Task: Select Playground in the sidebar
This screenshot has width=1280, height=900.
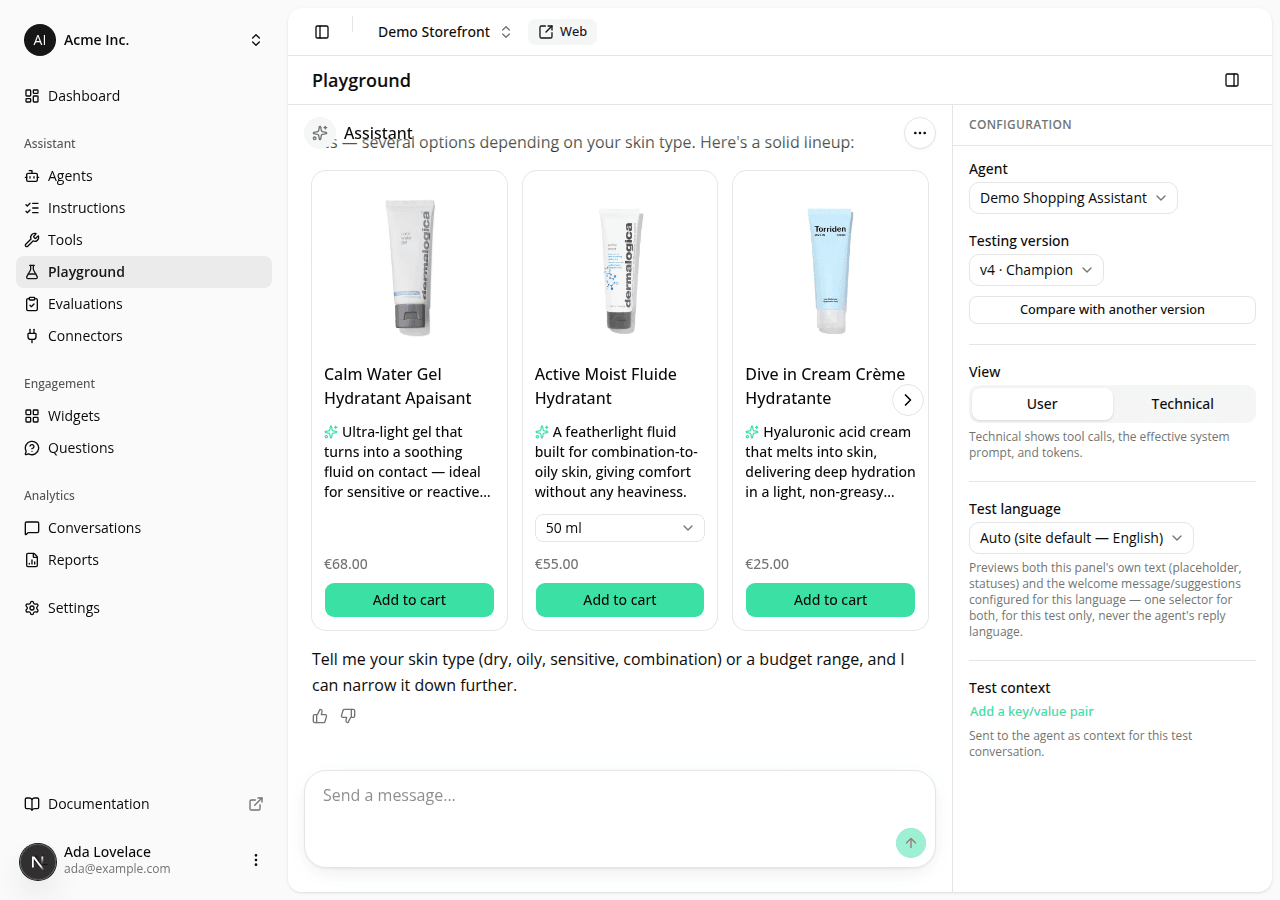Action: 144,272
